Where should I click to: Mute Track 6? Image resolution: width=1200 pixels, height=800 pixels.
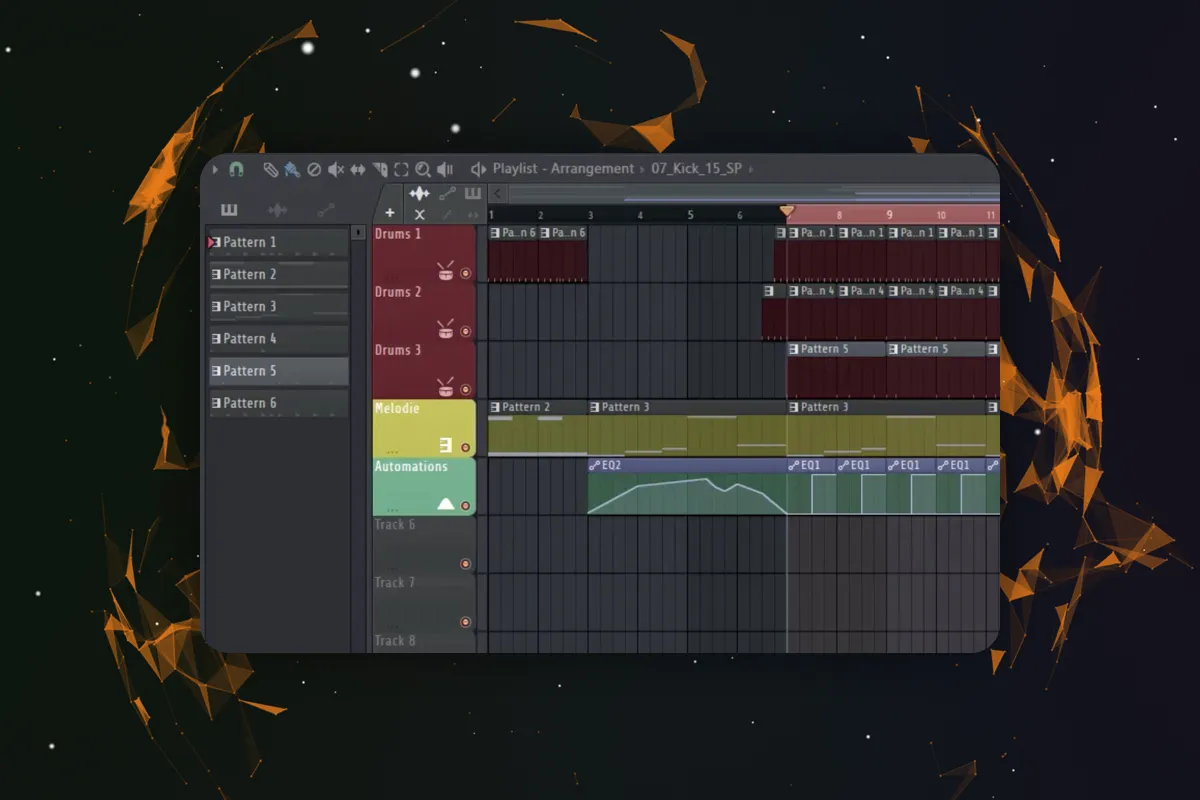click(x=465, y=564)
